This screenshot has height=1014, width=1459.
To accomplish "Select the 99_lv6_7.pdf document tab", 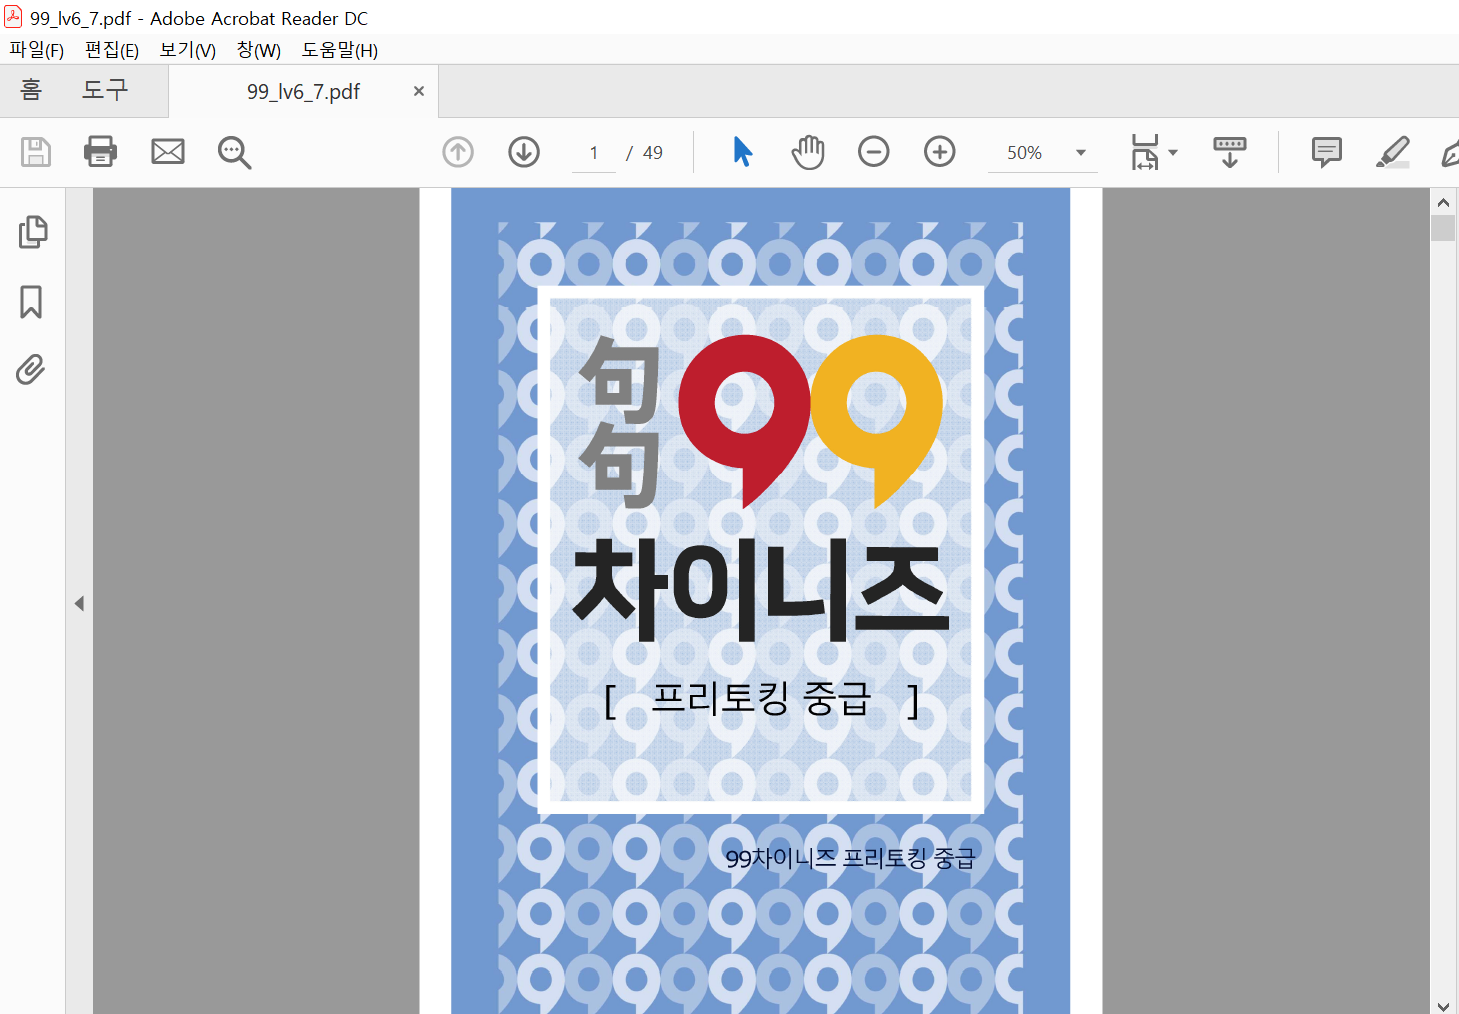I will [x=303, y=92].
